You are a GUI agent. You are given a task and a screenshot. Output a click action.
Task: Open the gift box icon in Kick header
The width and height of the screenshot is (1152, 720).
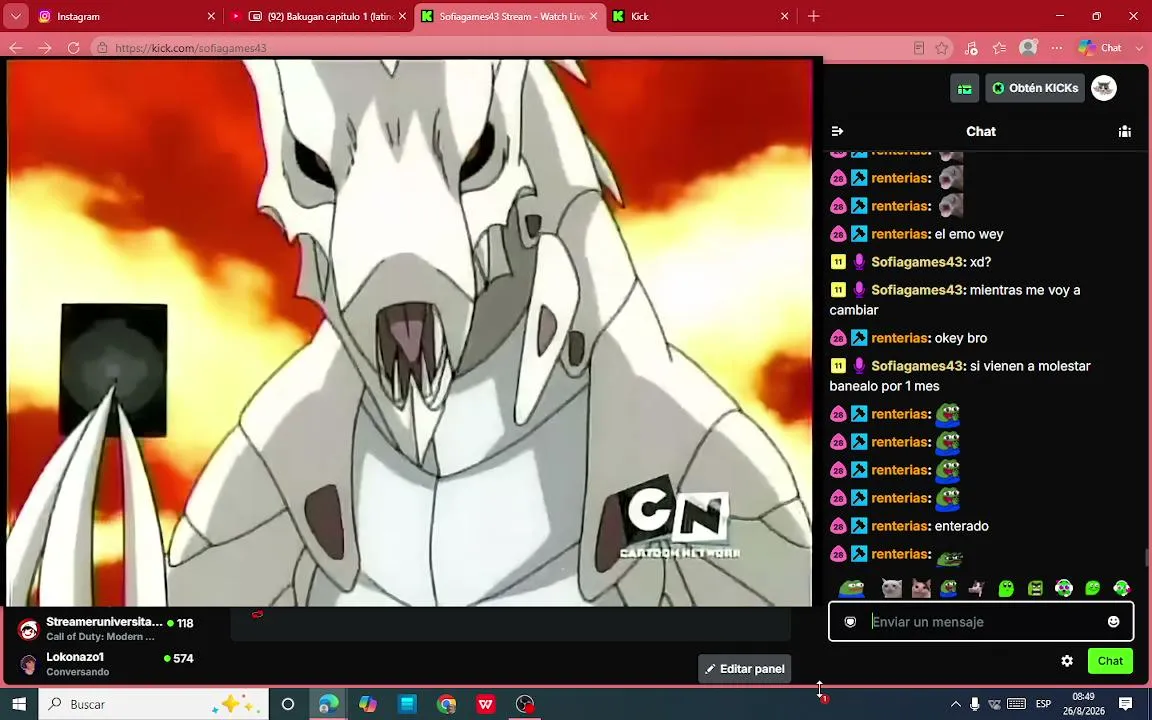(x=965, y=88)
